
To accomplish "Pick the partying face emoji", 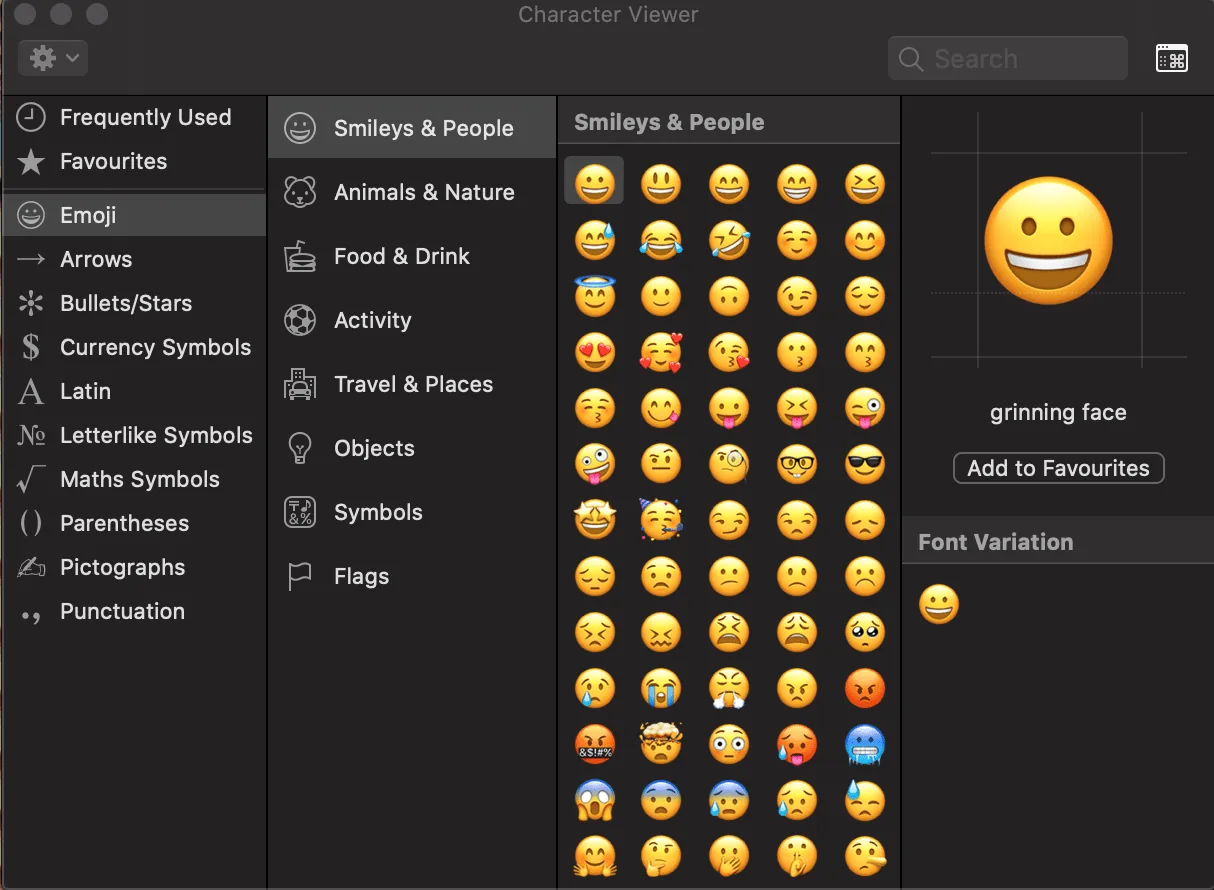I will tap(660, 520).
